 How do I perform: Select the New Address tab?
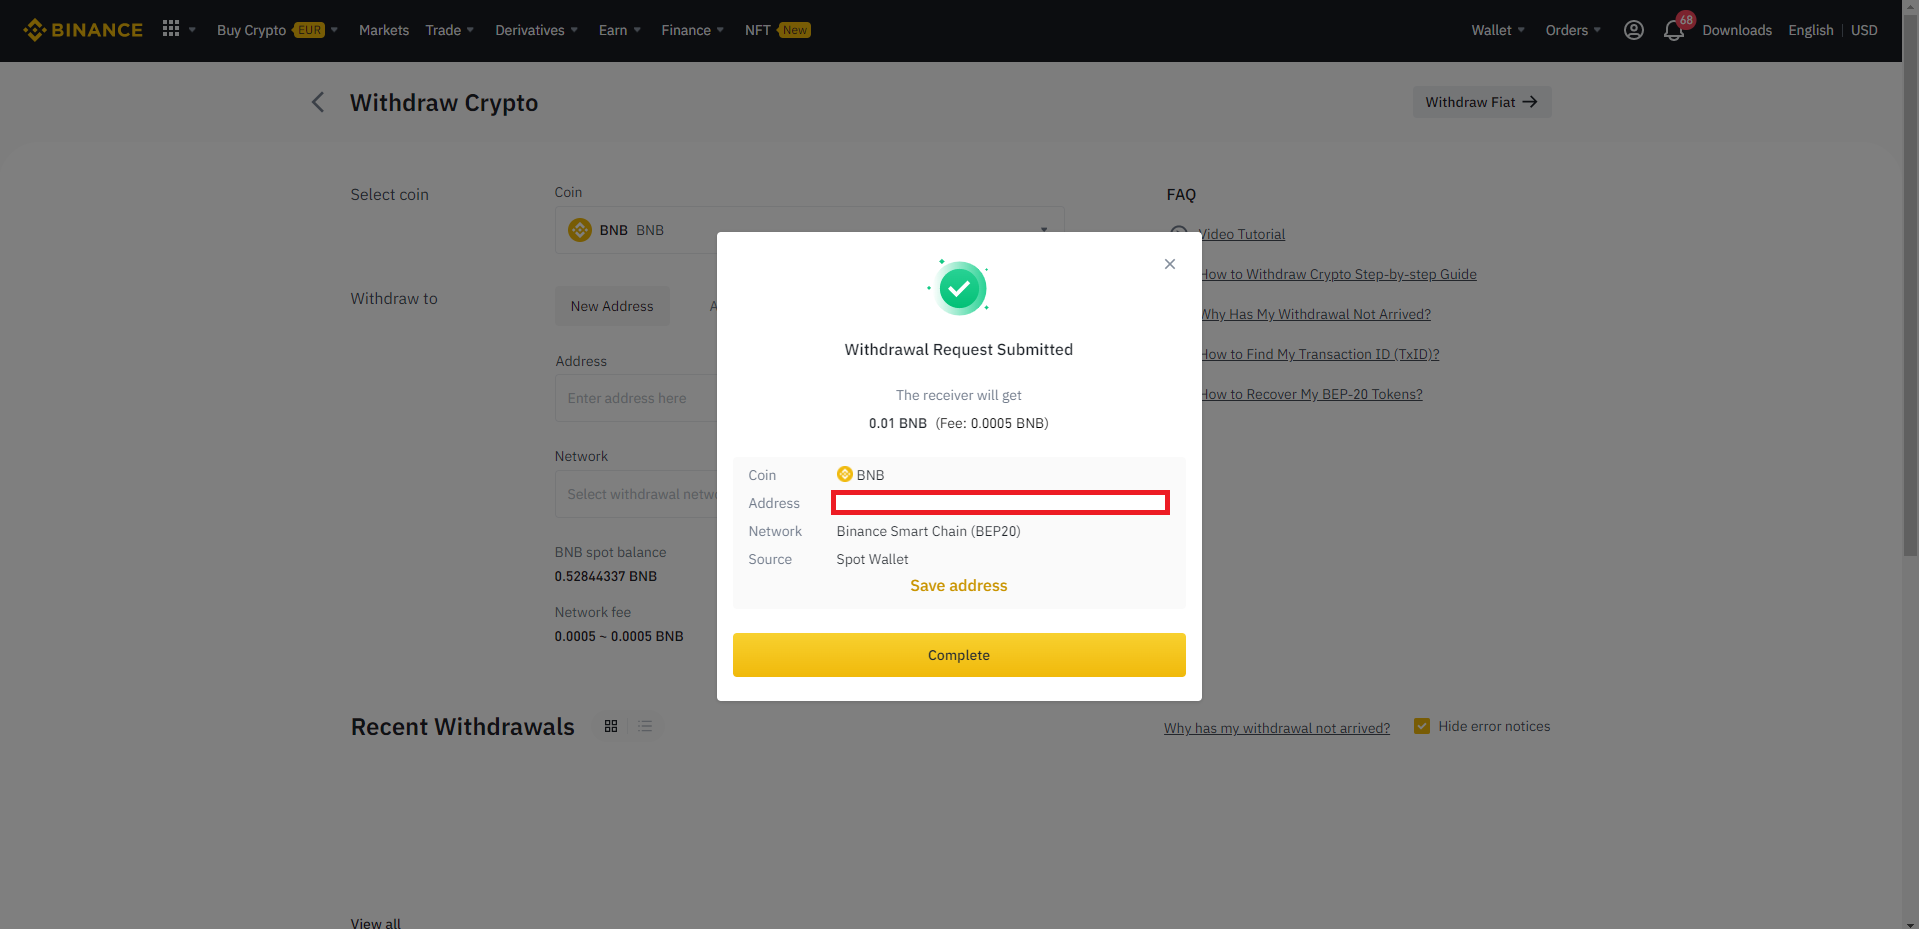tap(612, 306)
